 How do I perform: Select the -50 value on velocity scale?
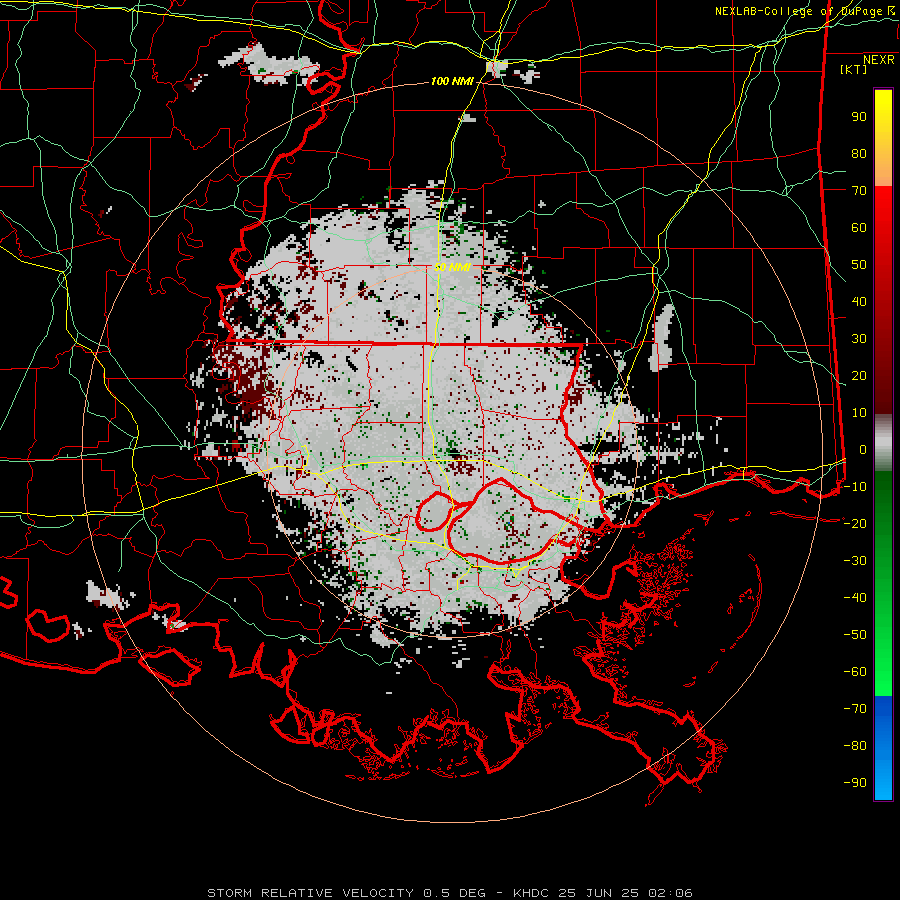point(855,635)
